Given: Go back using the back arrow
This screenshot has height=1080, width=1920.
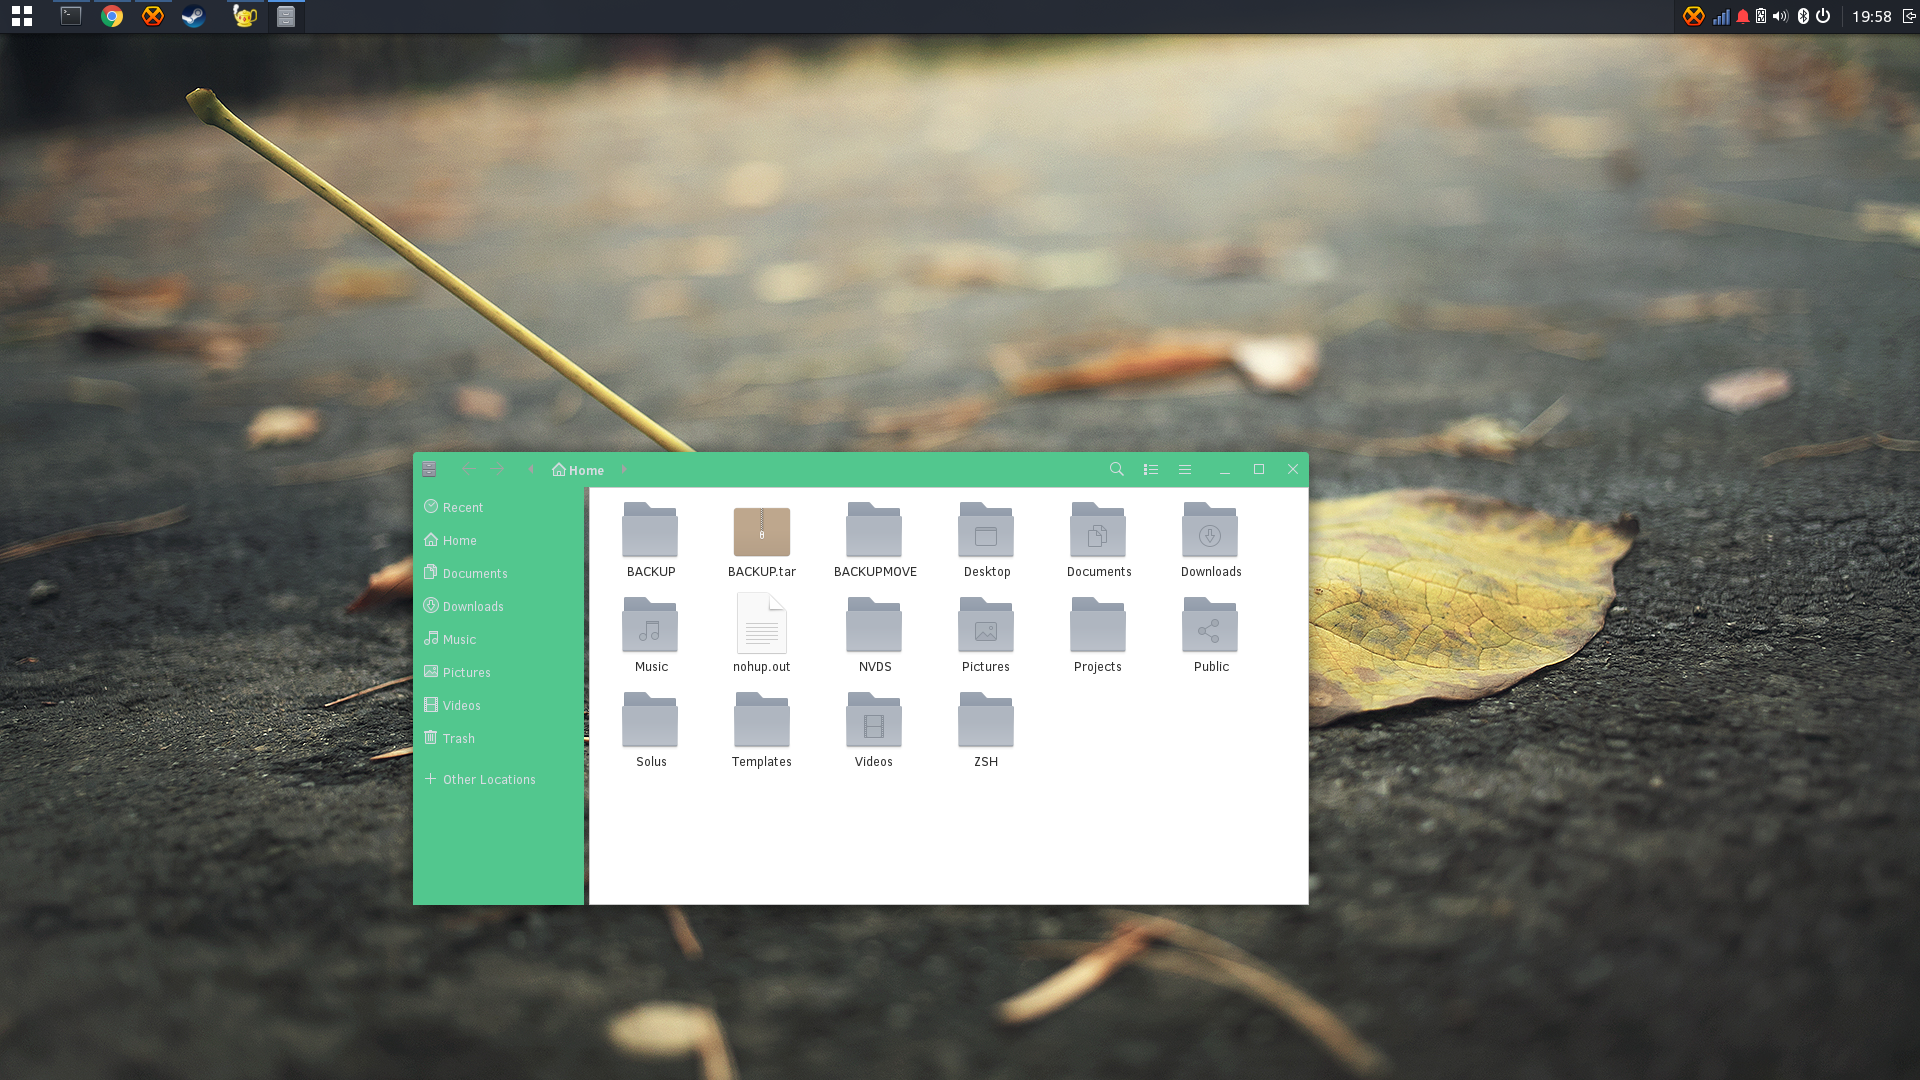Looking at the screenshot, I should [x=468, y=469].
